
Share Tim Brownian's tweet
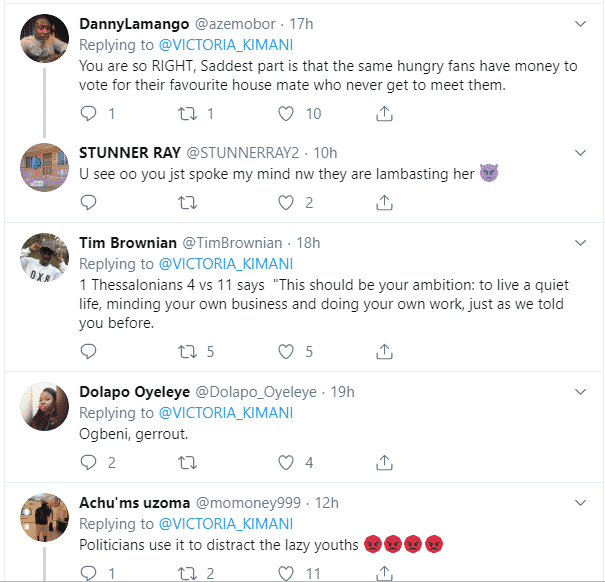point(384,351)
